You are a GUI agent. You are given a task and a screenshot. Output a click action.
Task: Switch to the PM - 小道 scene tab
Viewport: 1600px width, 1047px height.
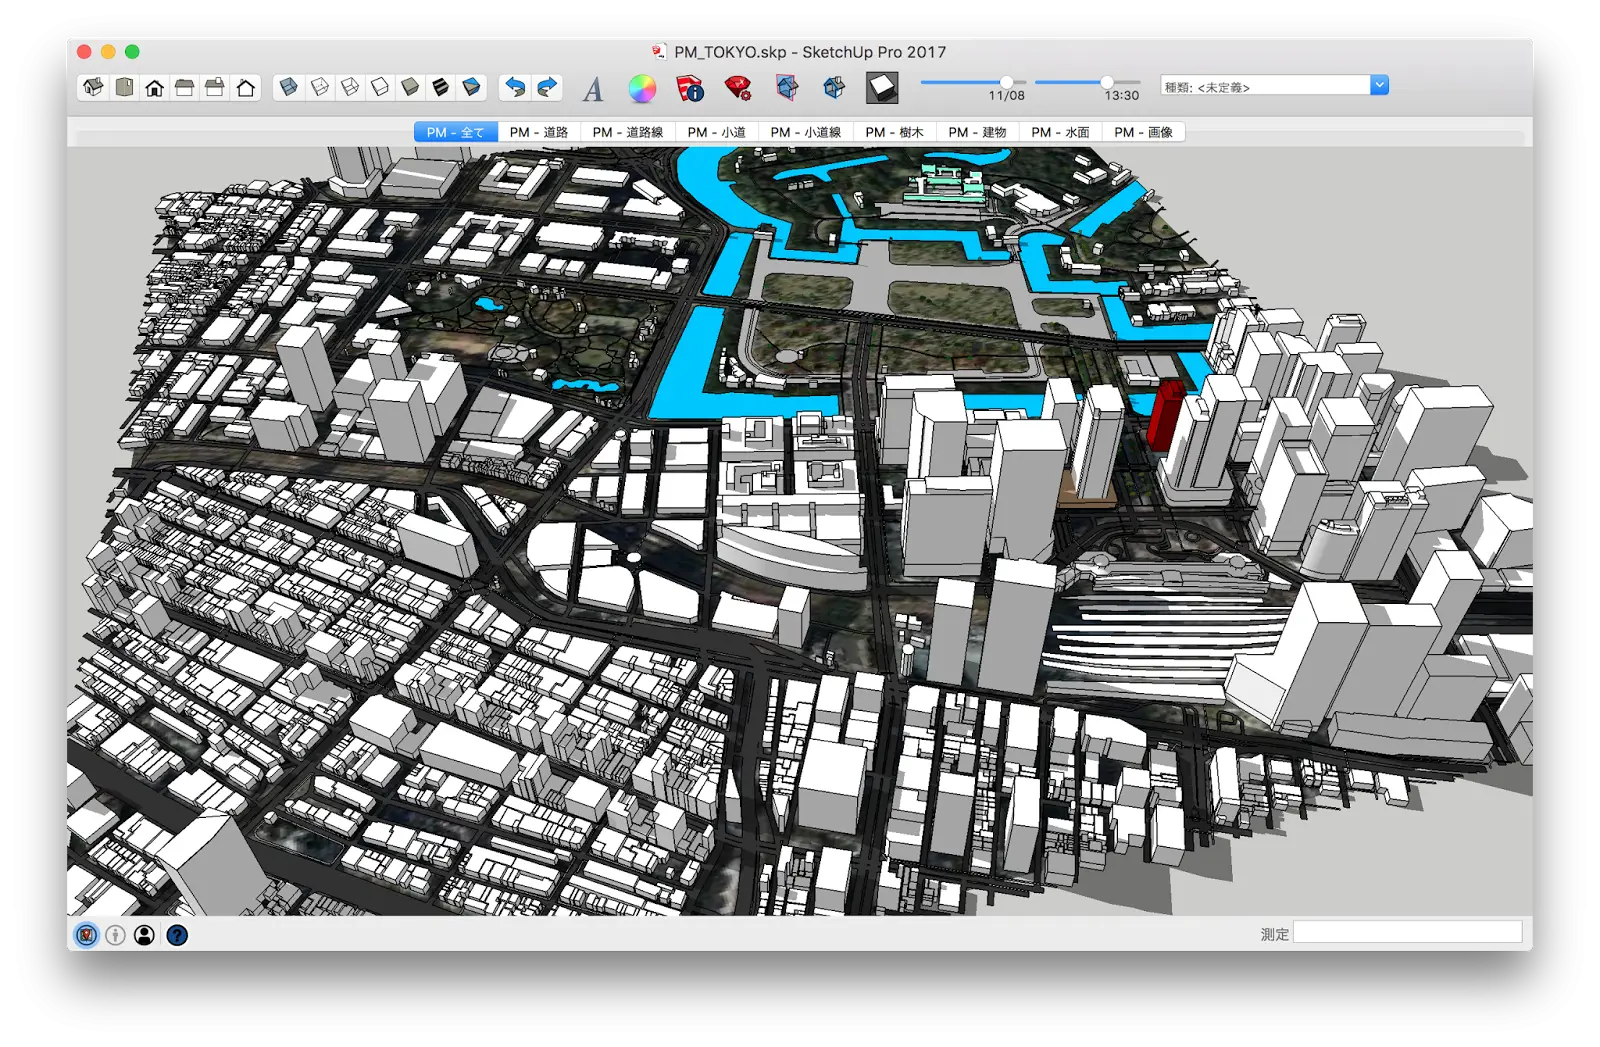[717, 132]
